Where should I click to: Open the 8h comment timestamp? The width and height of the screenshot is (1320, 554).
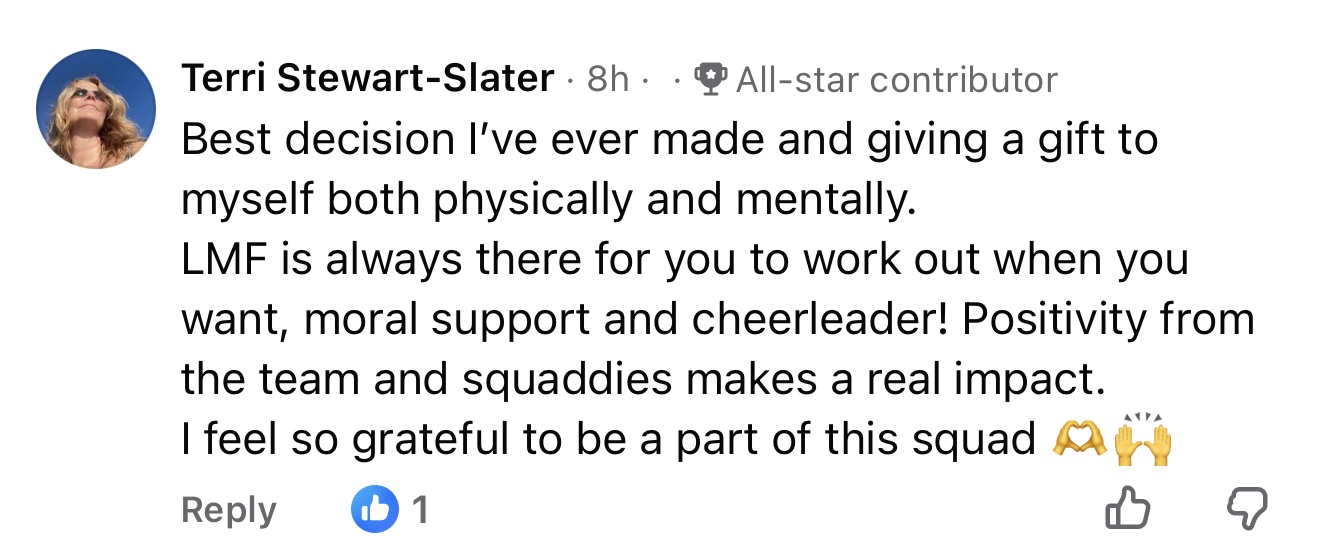607,79
